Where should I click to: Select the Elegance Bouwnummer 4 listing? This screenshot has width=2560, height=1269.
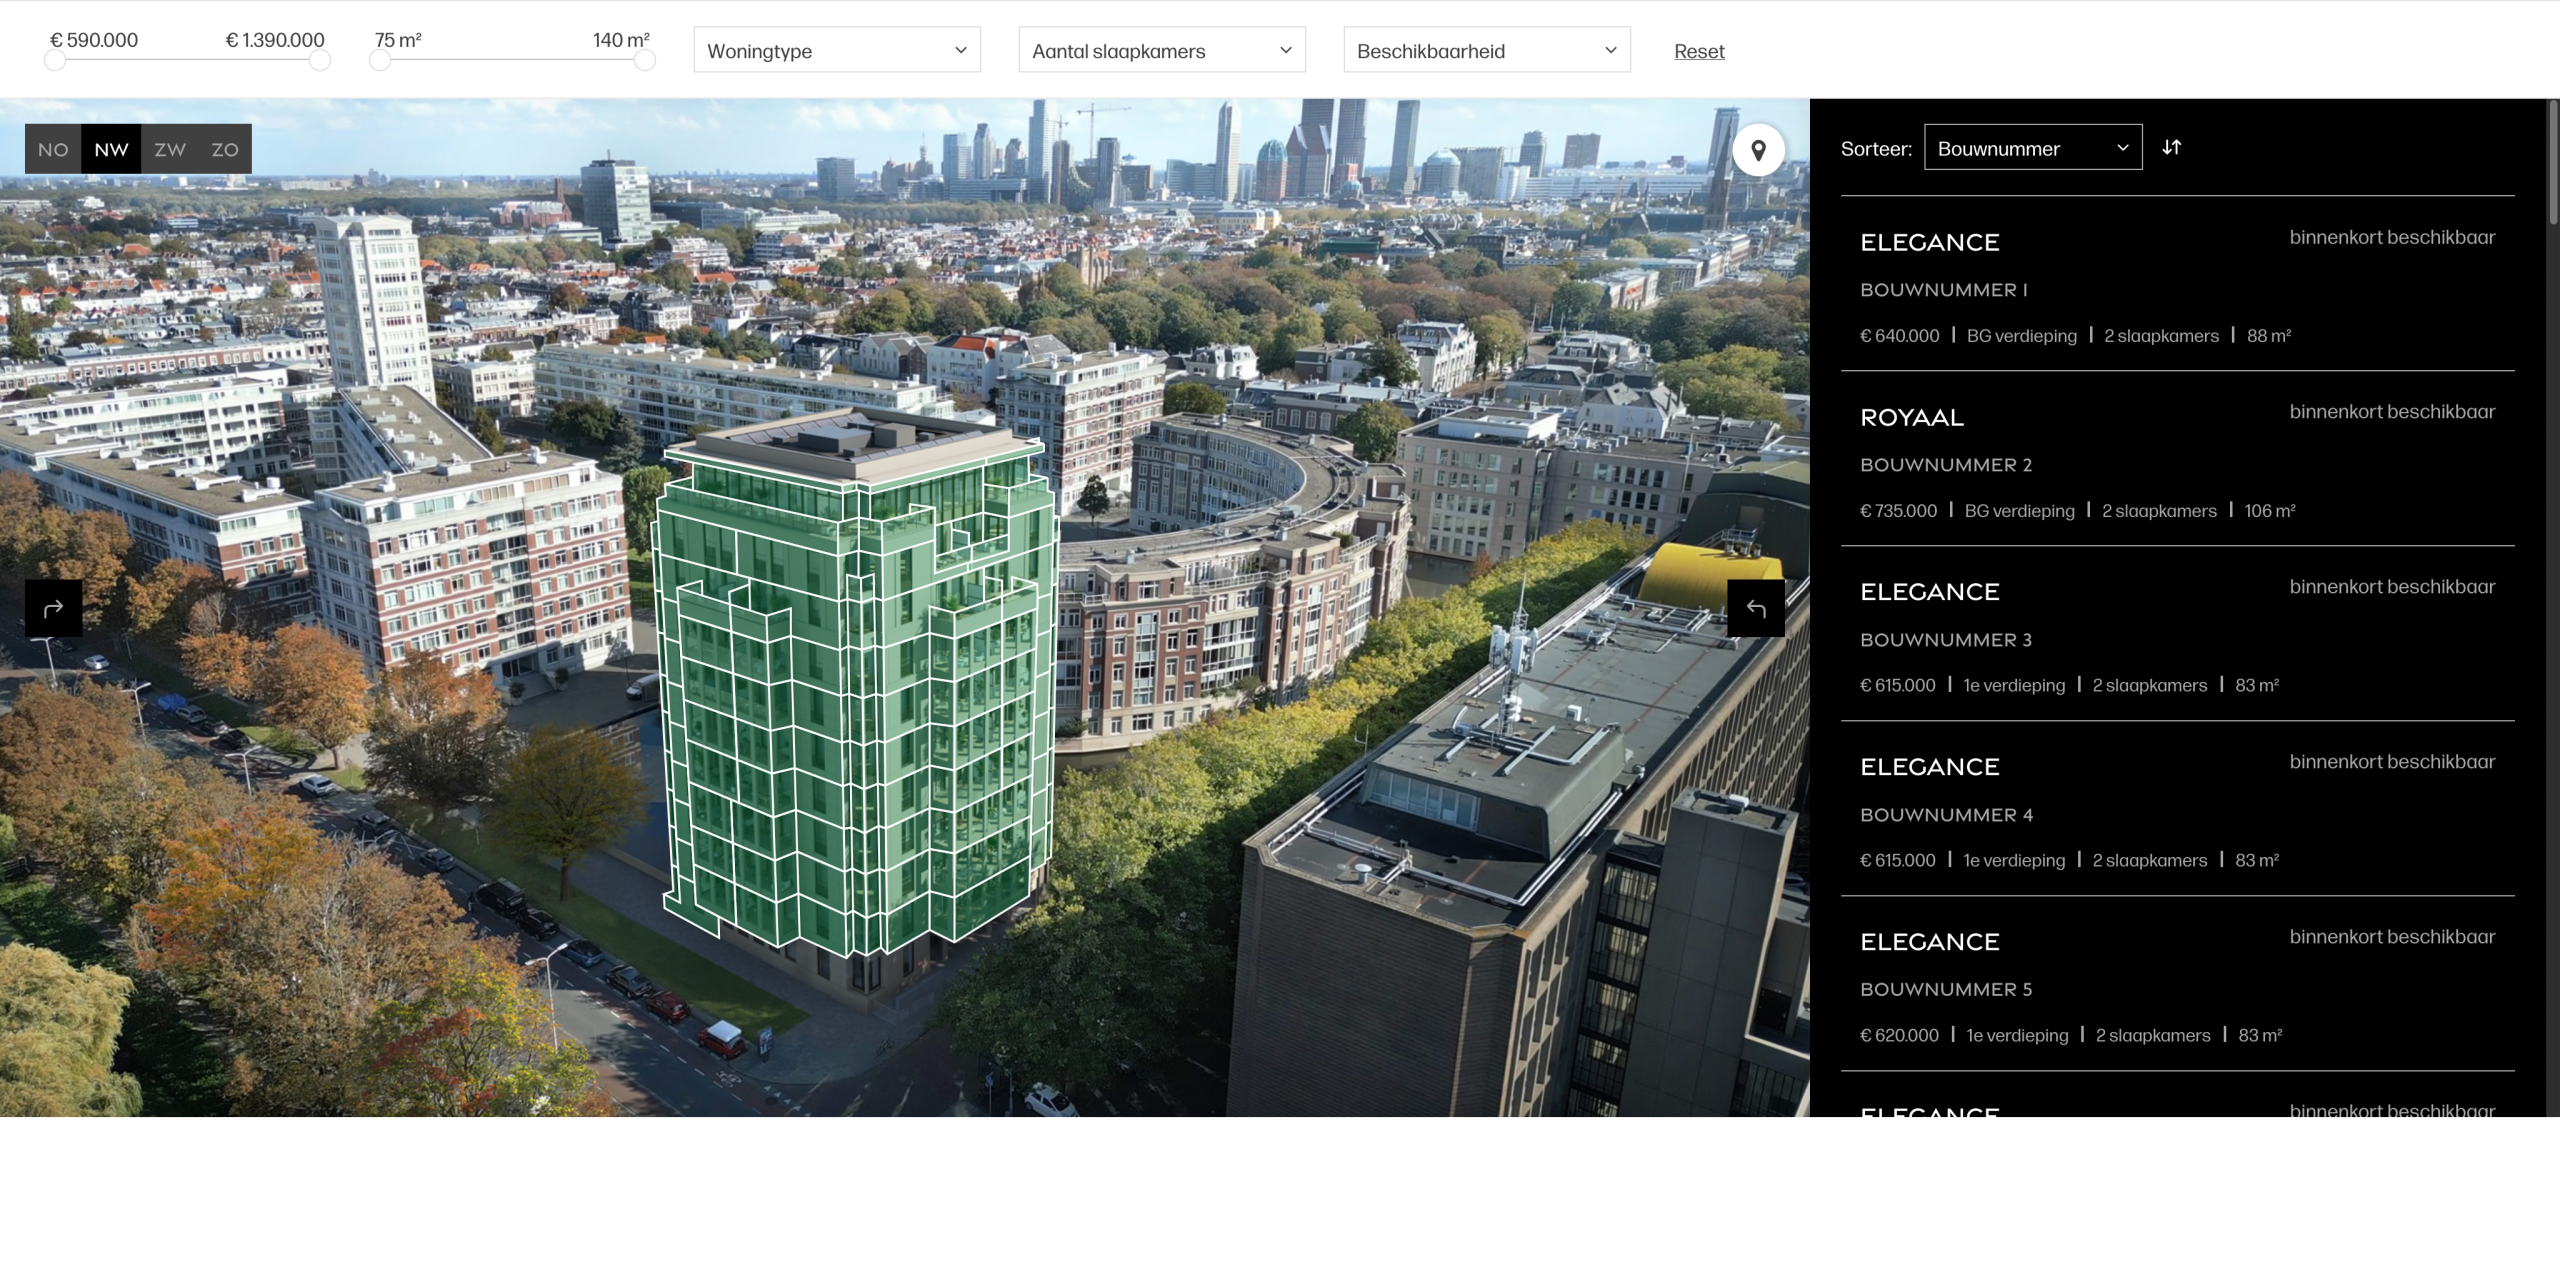[2176, 810]
